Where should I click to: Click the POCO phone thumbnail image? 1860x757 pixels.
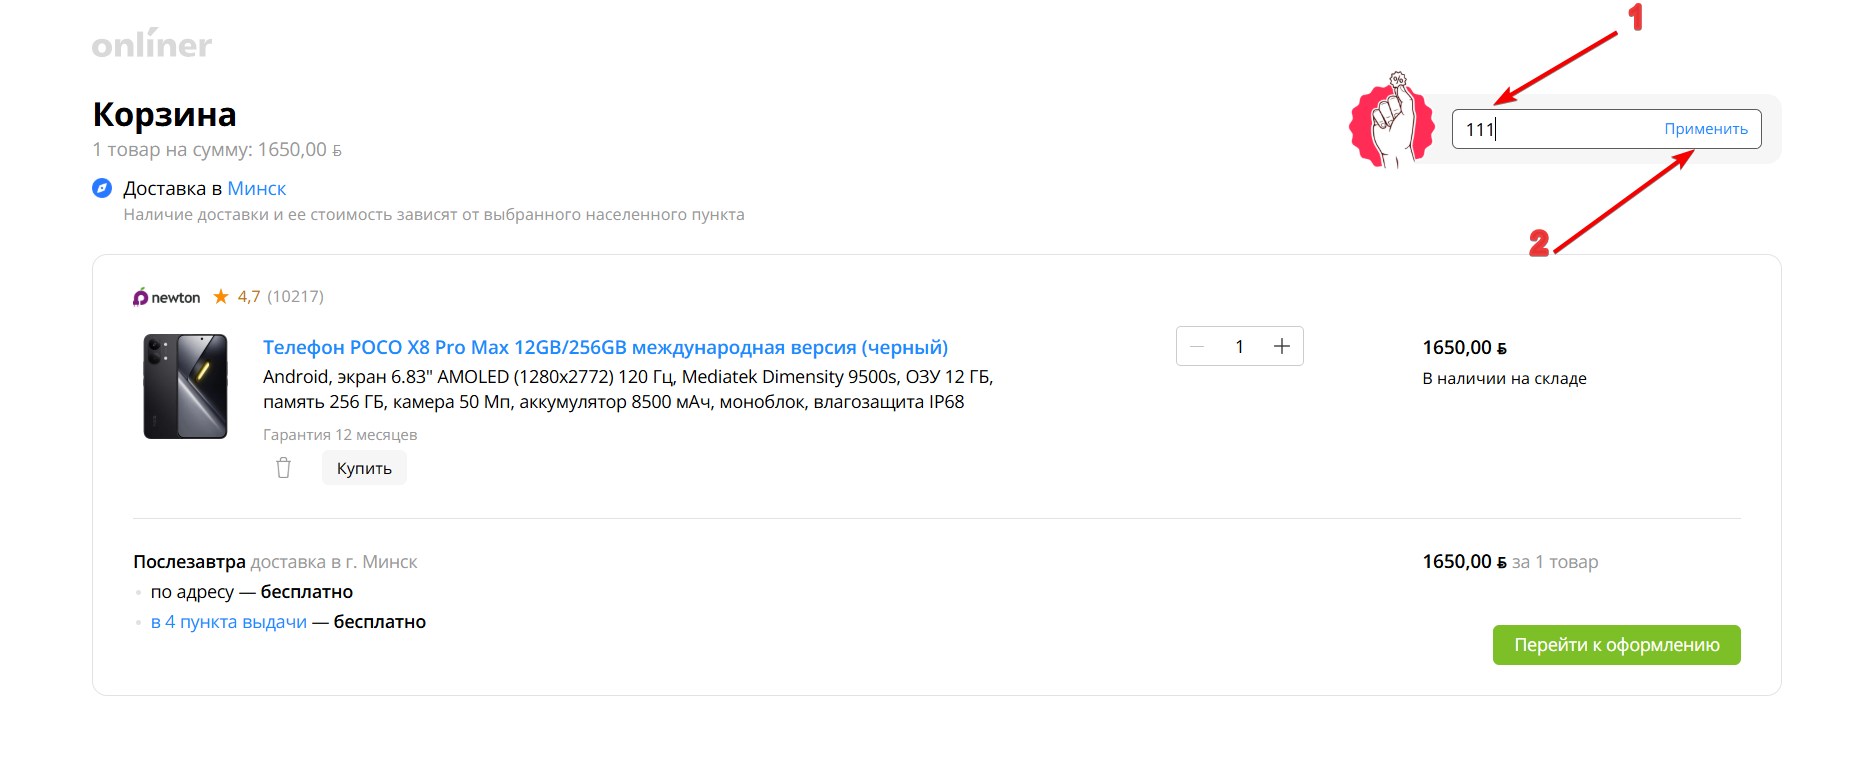(x=186, y=386)
